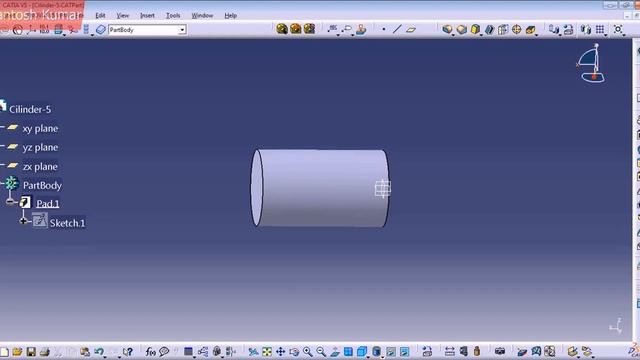Click the grid icon in the top toolbar
Viewport: 640px width, 360px height.
(x=600, y=29)
